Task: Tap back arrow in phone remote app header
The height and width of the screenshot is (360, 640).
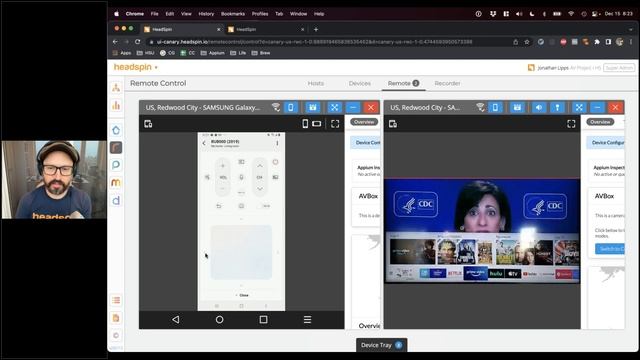Action: [x=204, y=143]
